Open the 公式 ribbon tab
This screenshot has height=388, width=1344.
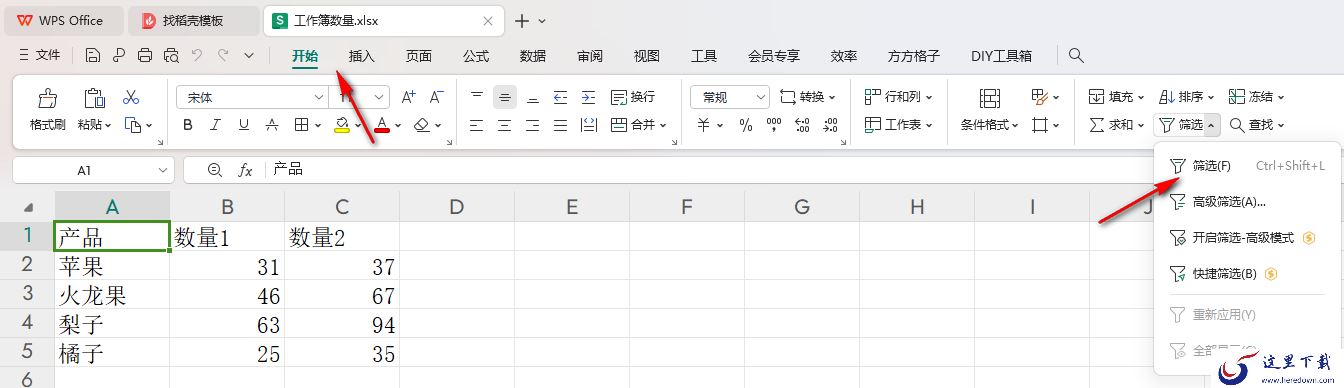coord(476,56)
